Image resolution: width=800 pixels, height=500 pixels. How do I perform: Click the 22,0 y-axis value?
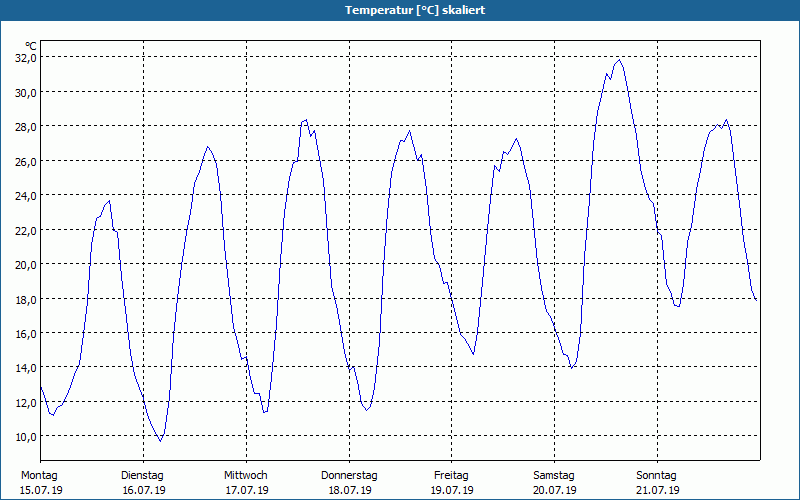click(x=26, y=231)
